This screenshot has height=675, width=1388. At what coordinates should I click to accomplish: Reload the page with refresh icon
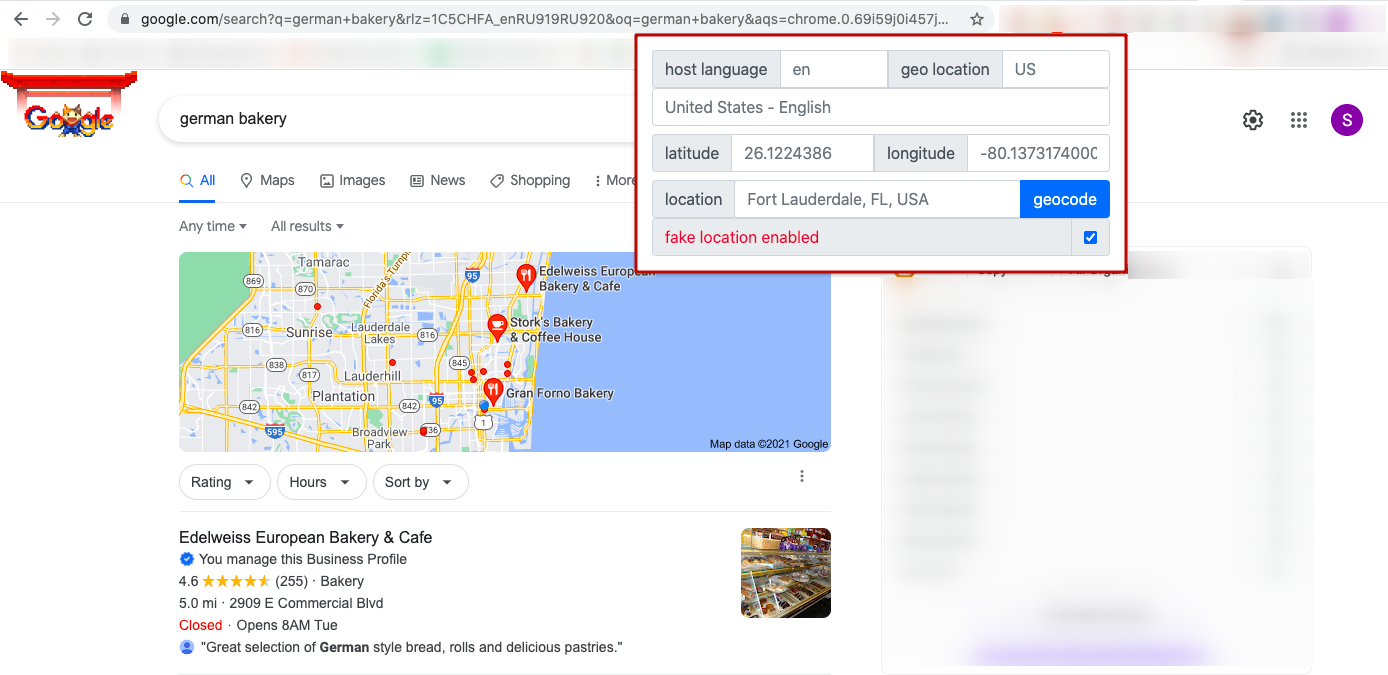pos(85,19)
